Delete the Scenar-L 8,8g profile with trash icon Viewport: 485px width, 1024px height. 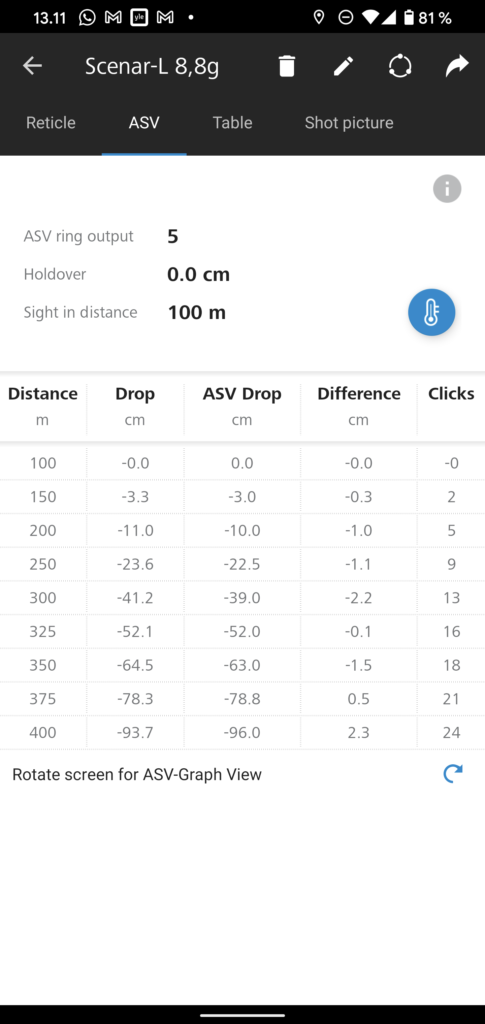tap(287, 66)
